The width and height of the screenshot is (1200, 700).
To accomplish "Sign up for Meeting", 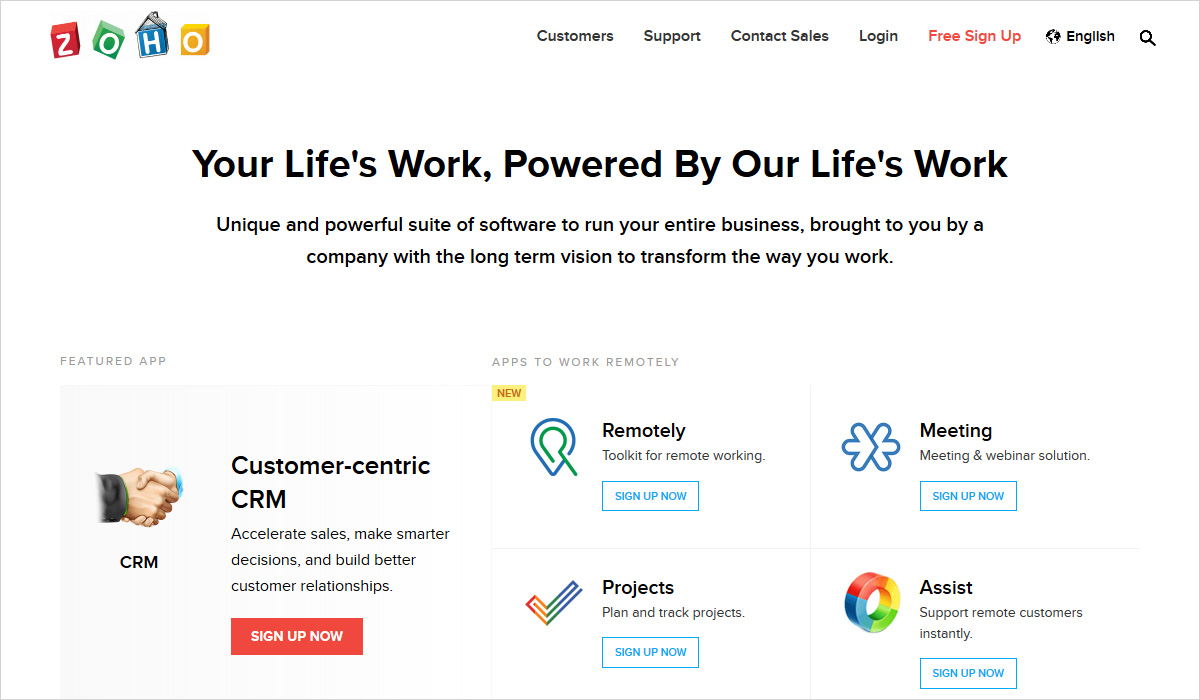I will point(968,496).
